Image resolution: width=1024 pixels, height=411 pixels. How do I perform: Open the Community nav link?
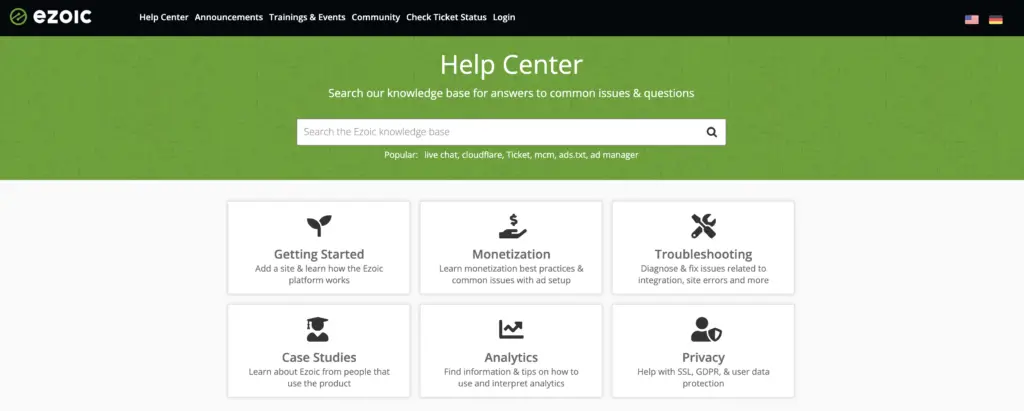coord(376,18)
